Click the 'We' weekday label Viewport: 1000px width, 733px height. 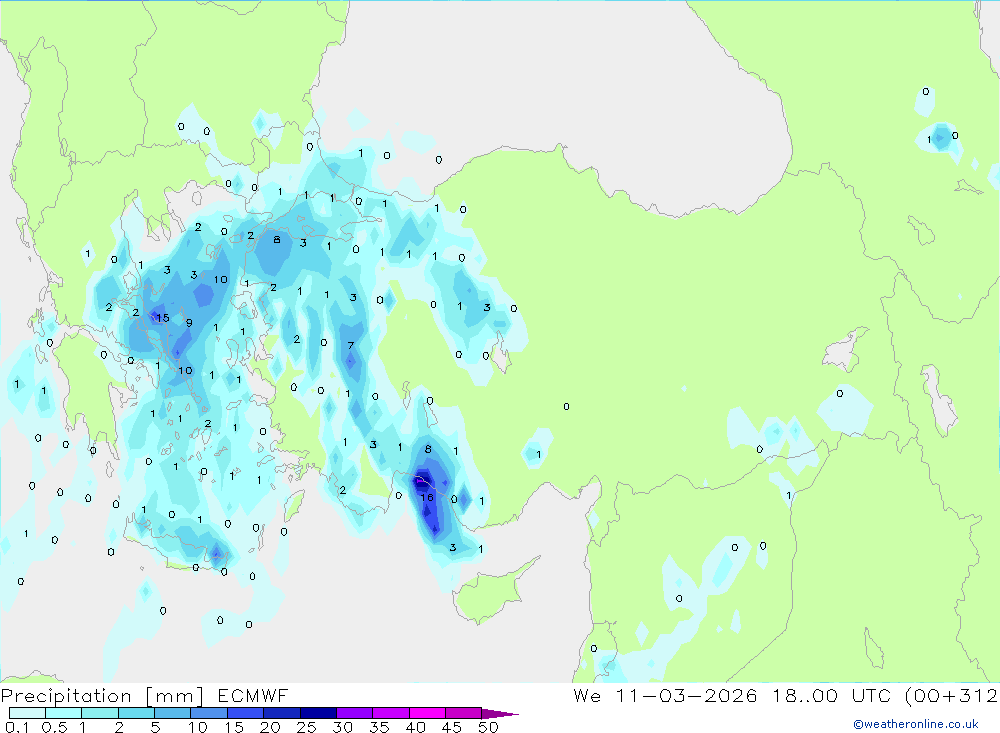(587, 696)
